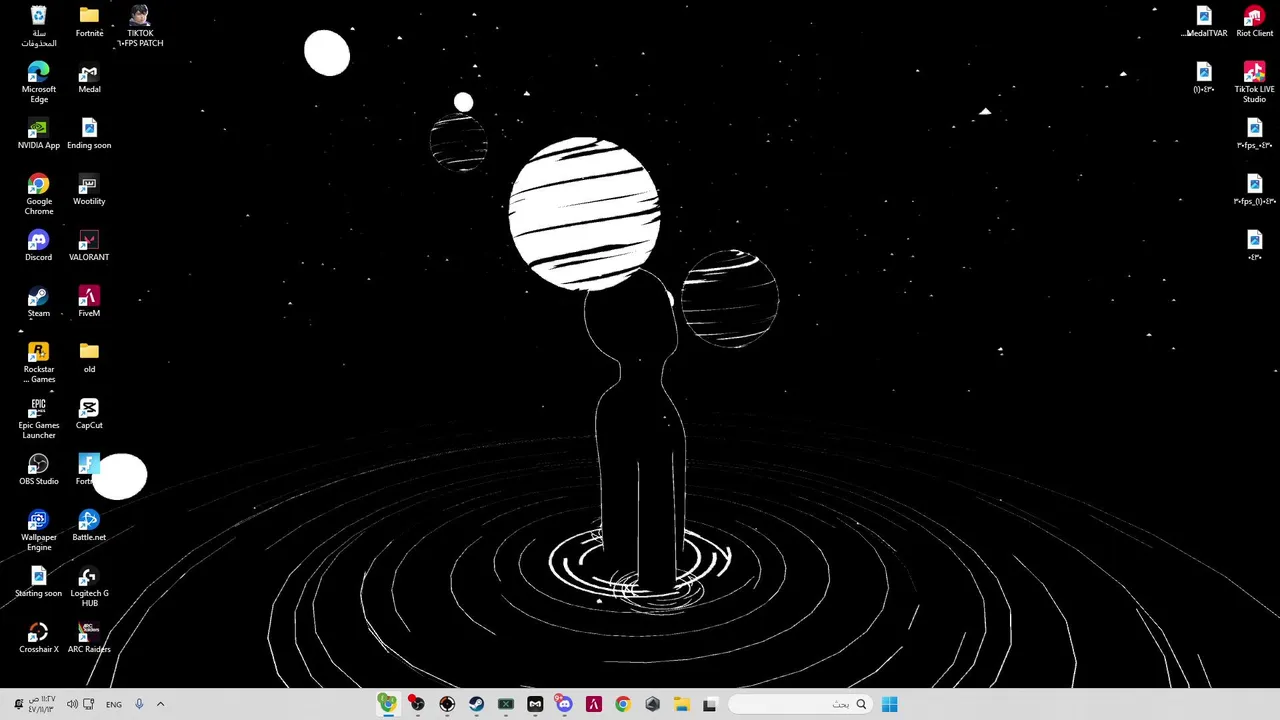Switch to FiveM in taskbar
Screen dimensions: 1280x720
[x=593, y=704]
